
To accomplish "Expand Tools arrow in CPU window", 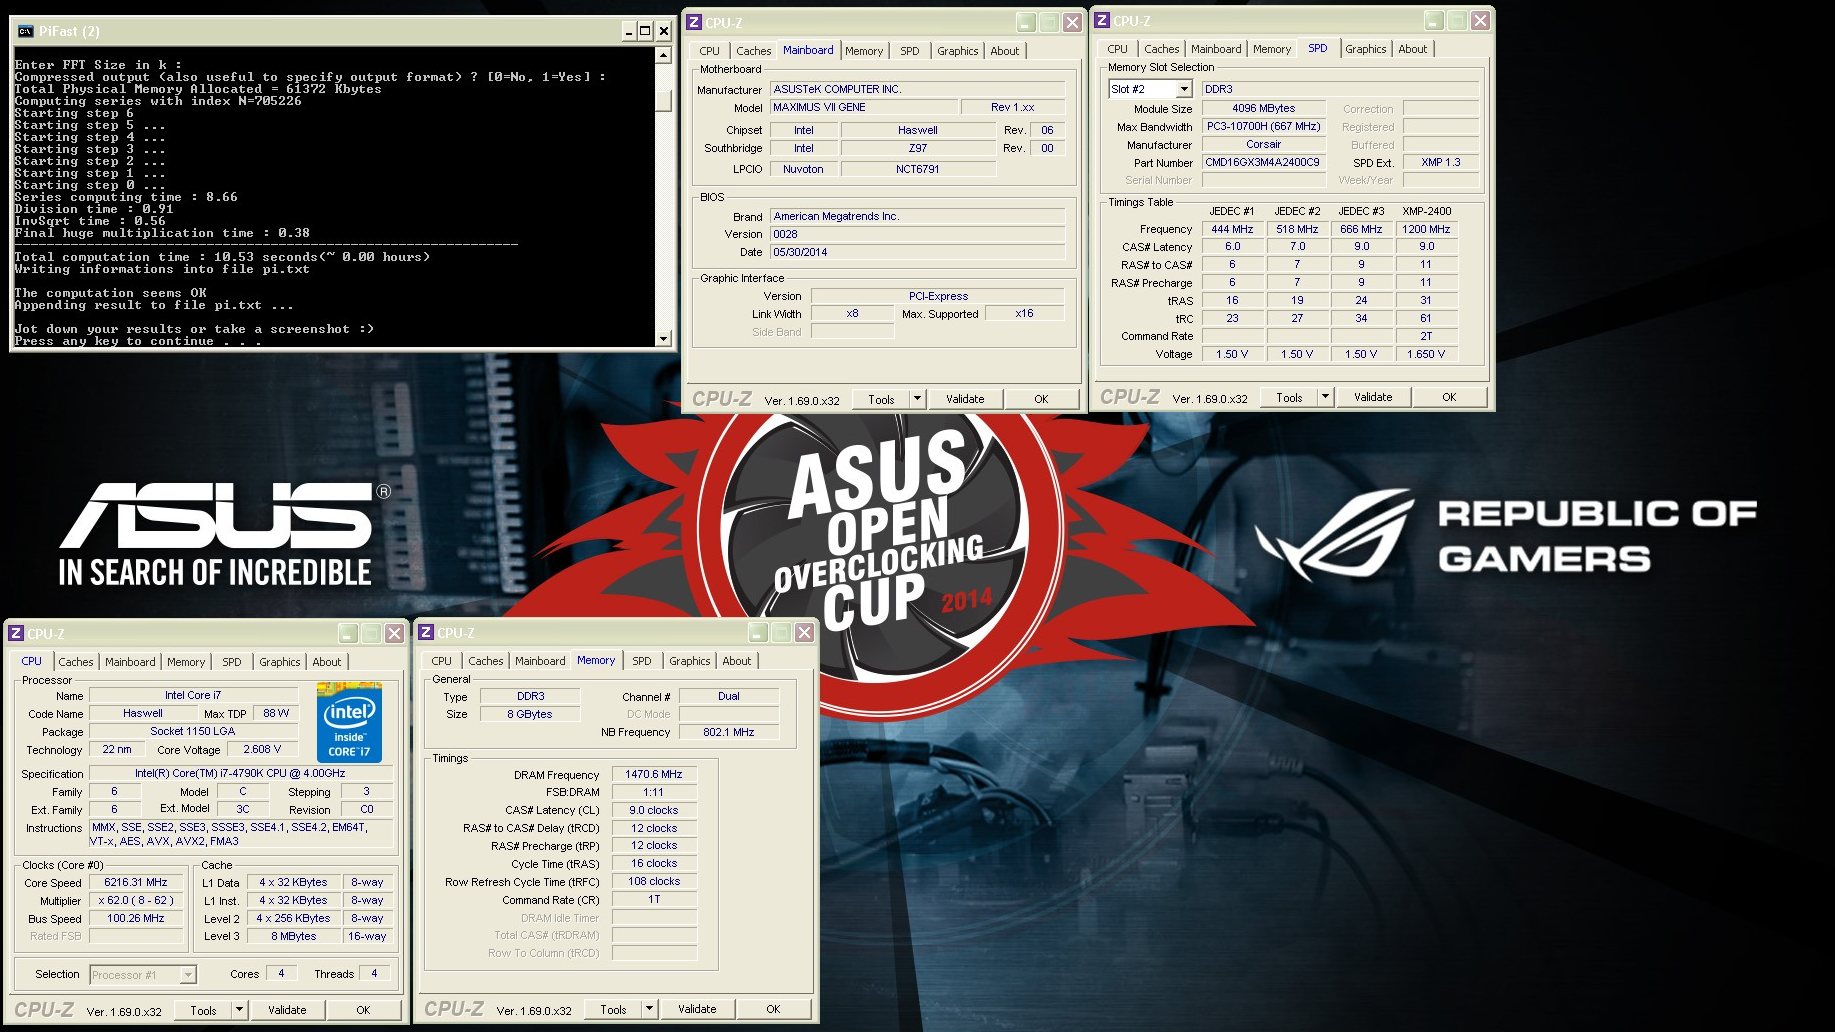I will (239, 1010).
